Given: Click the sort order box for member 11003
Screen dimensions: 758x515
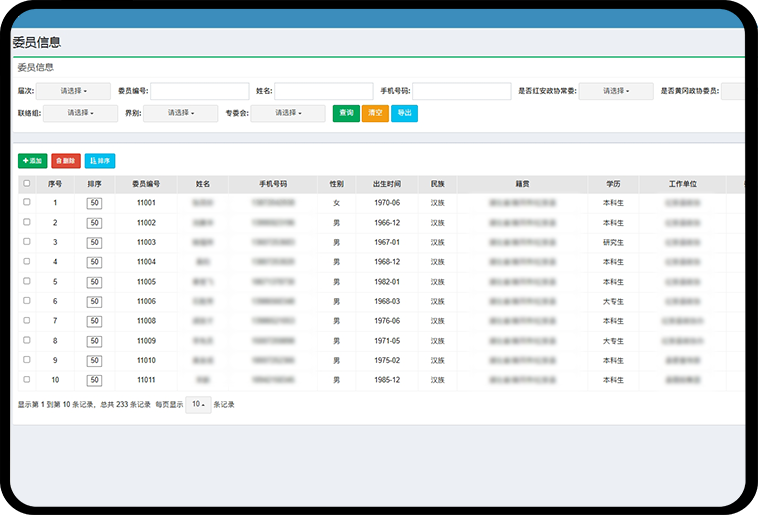Looking at the screenshot, I should pos(95,242).
